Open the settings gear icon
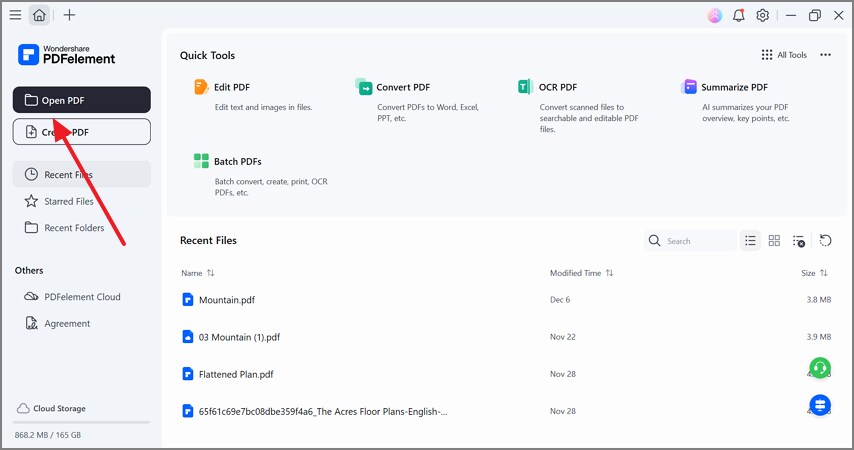 click(762, 15)
